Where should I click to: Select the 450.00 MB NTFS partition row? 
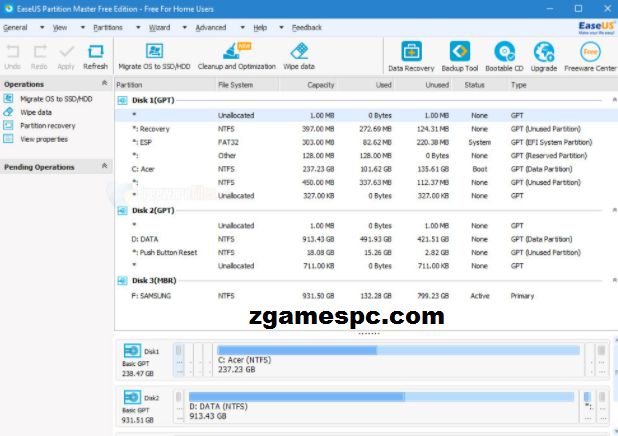[x=366, y=183]
